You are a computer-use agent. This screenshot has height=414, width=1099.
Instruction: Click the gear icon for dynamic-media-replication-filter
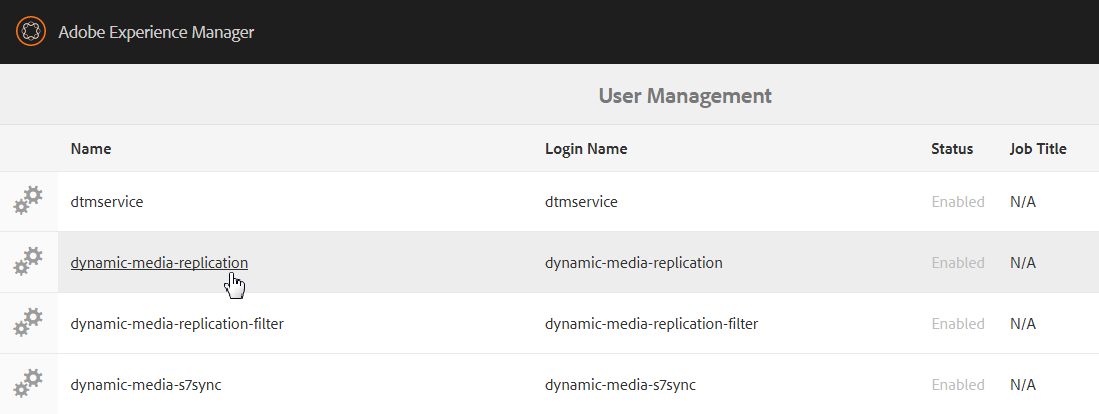(28, 323)
